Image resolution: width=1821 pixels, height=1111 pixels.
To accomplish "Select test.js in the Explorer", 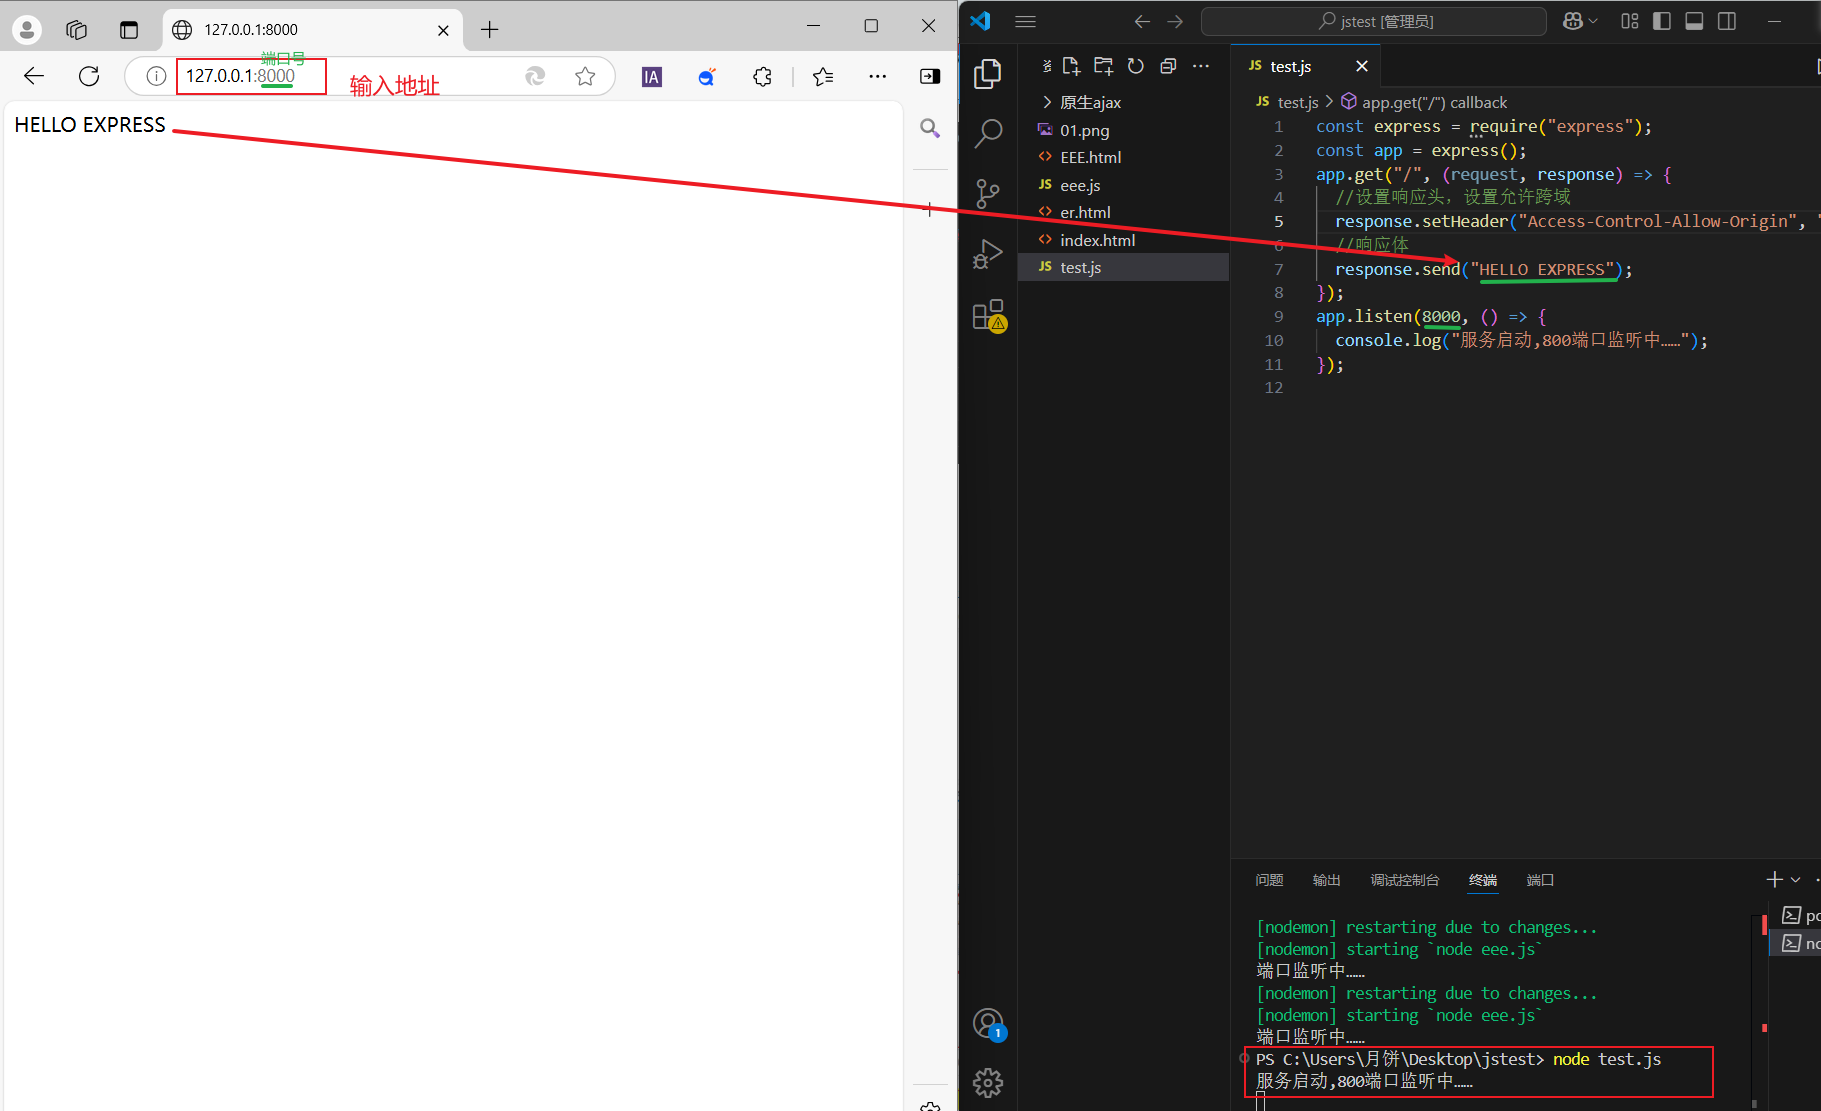I will [1123, 267].
